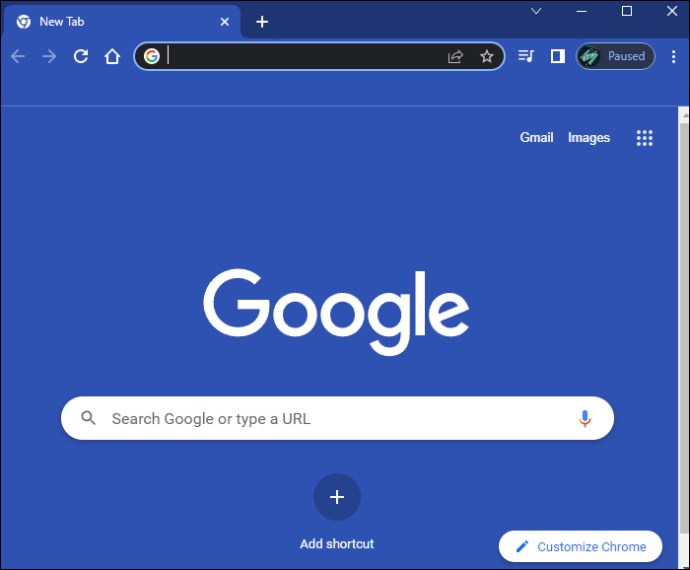
Task: Show the side panel
Action: point(558,56)
